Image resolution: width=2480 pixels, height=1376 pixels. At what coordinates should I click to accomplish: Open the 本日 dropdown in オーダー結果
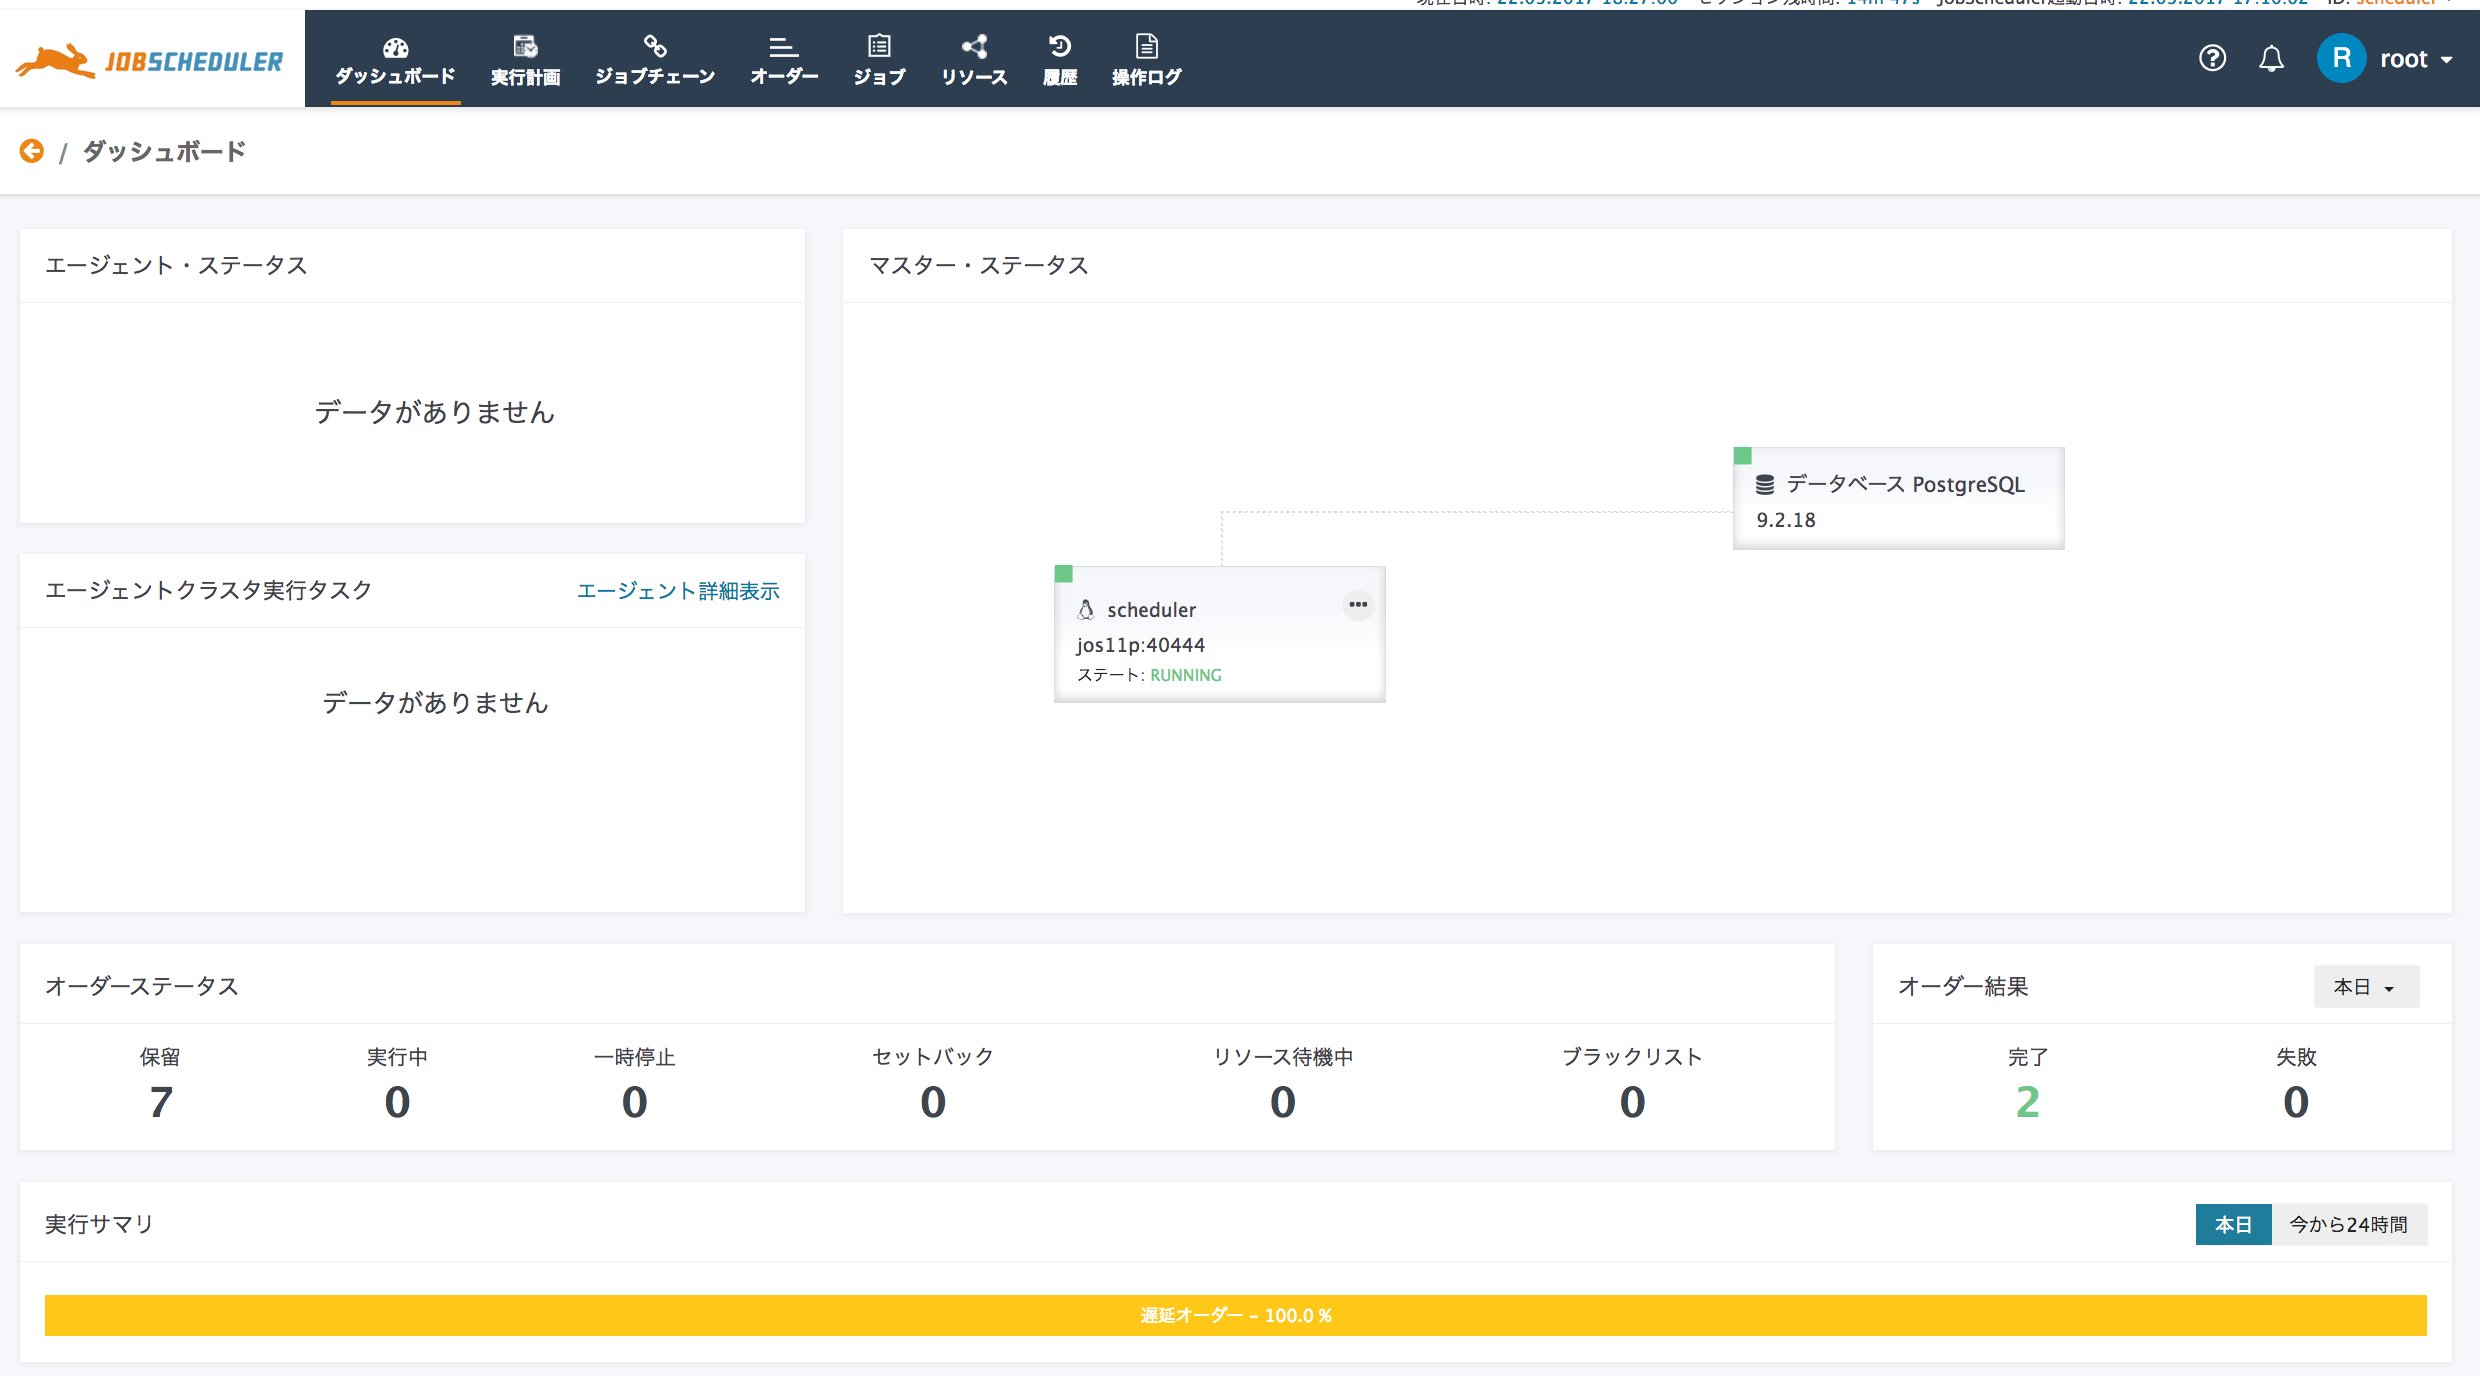[x=2365, y=986]
